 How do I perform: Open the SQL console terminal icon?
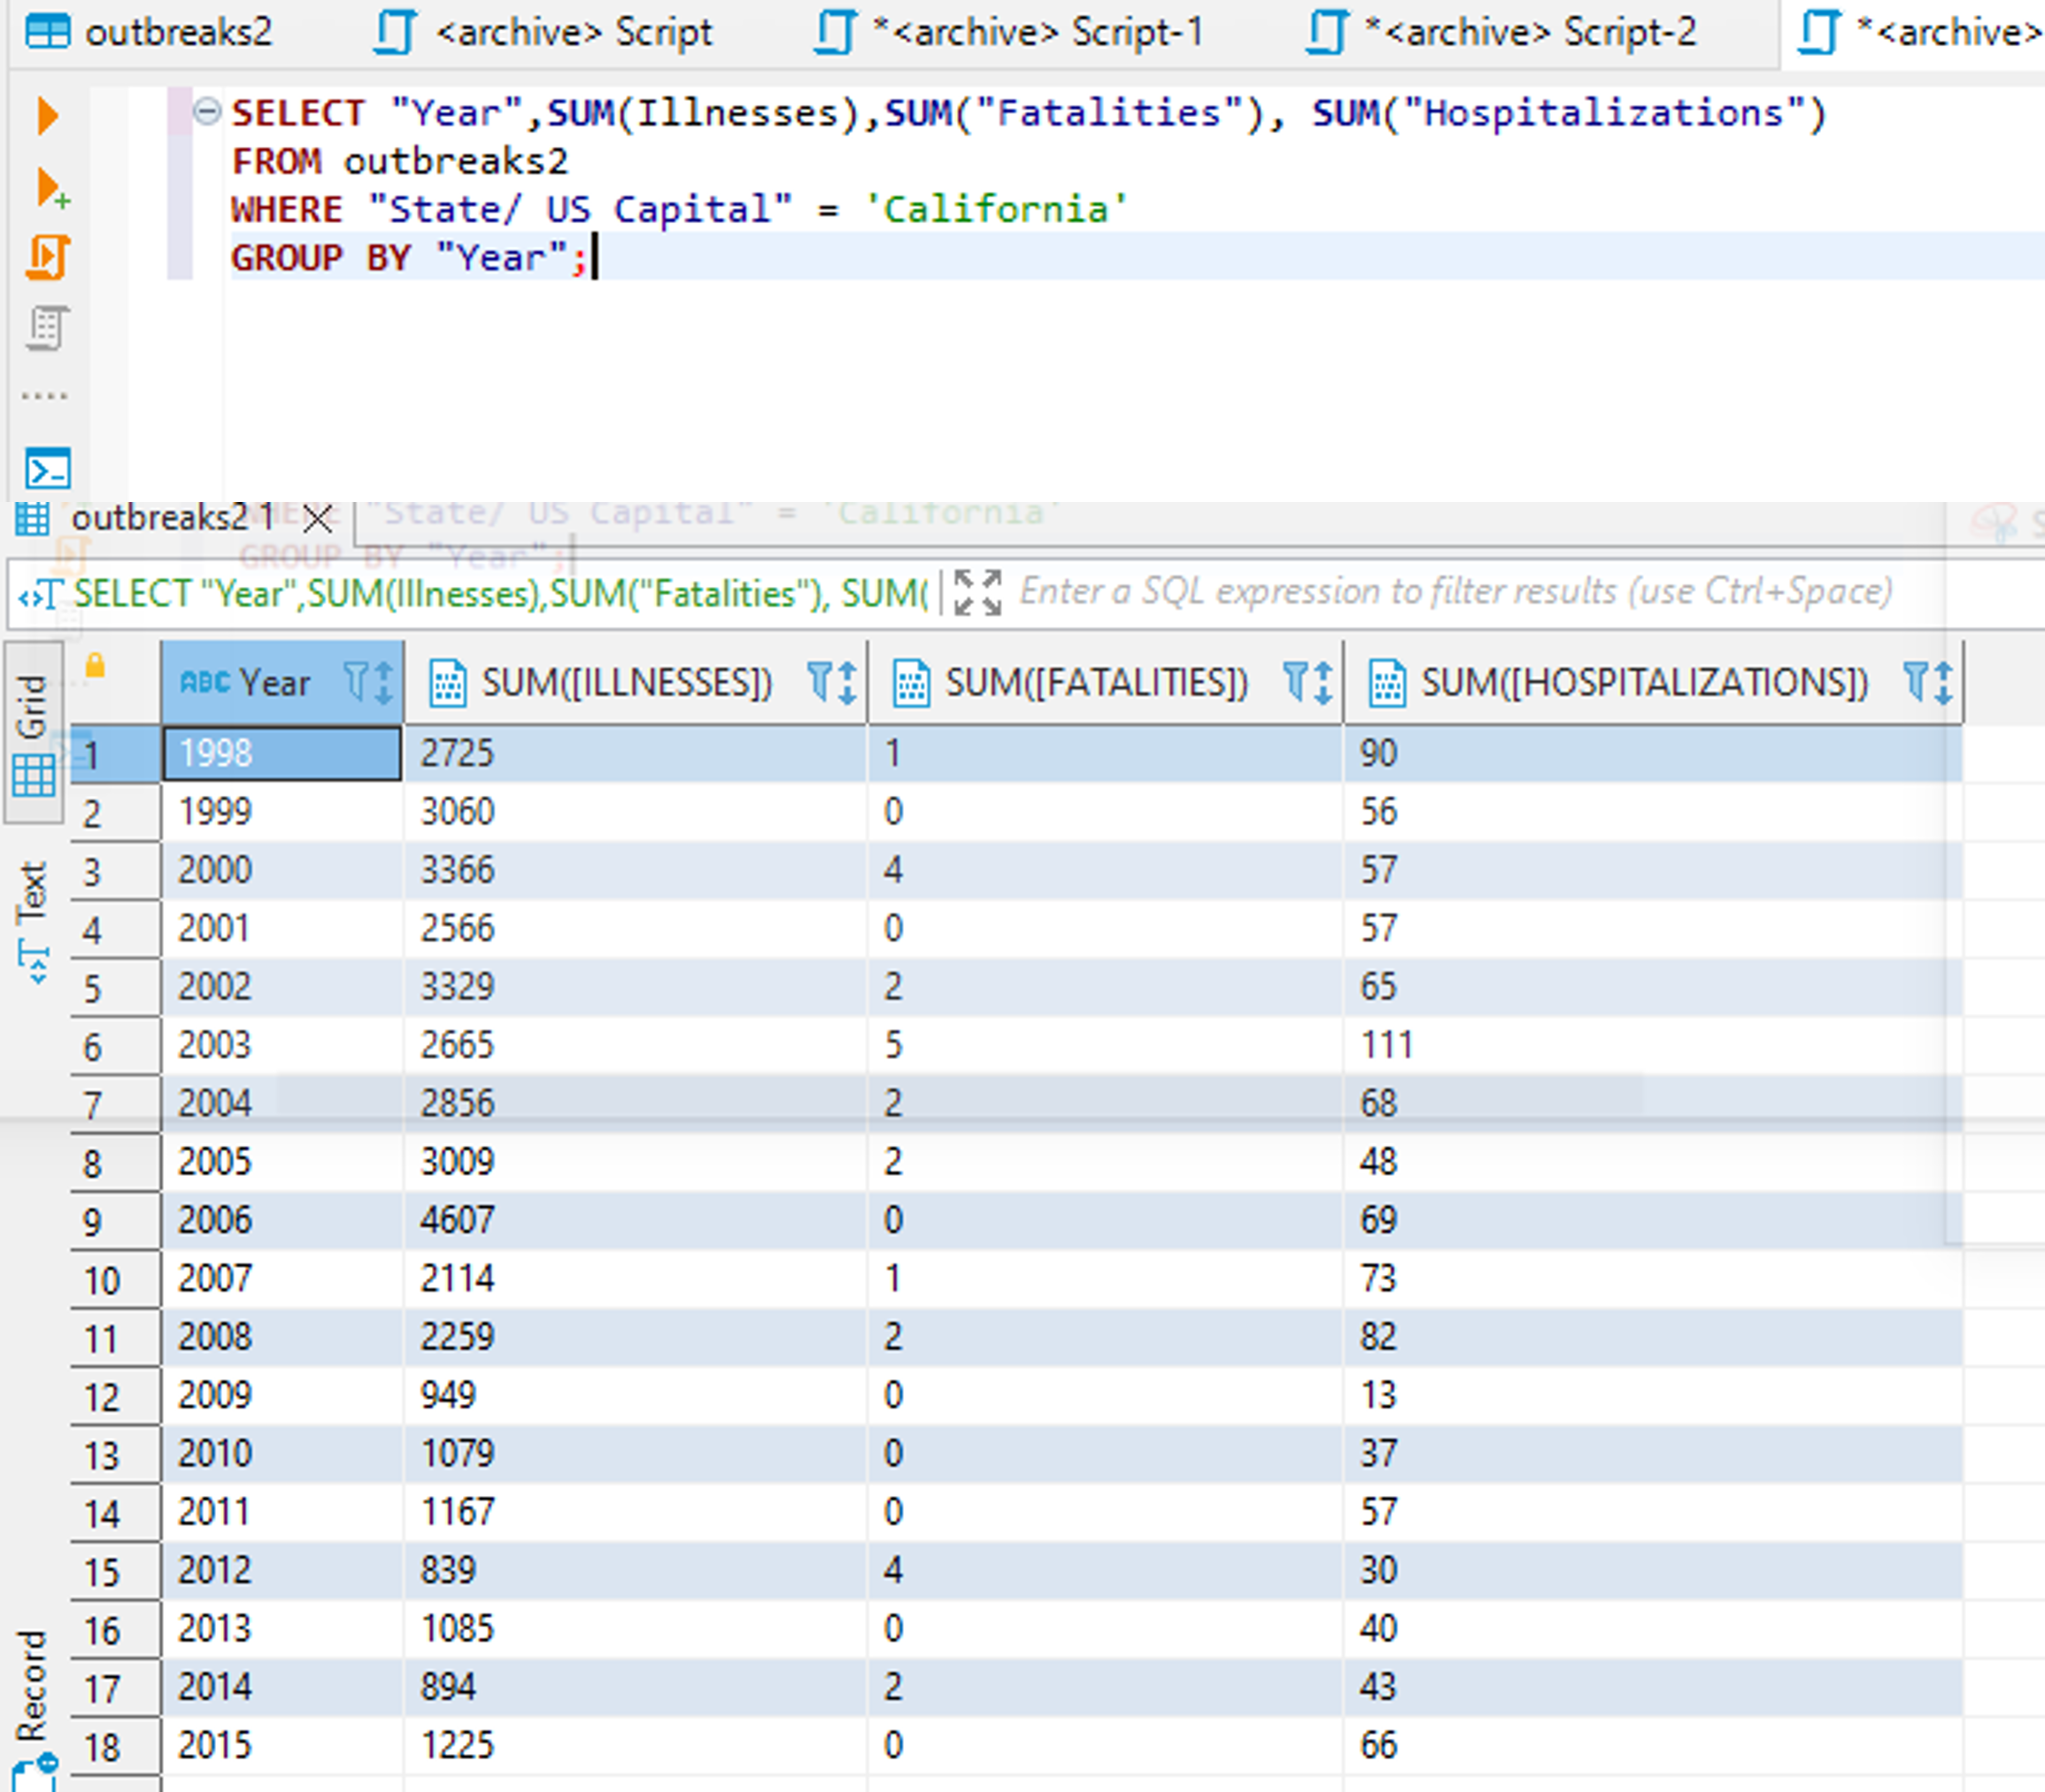click(47, 468)
